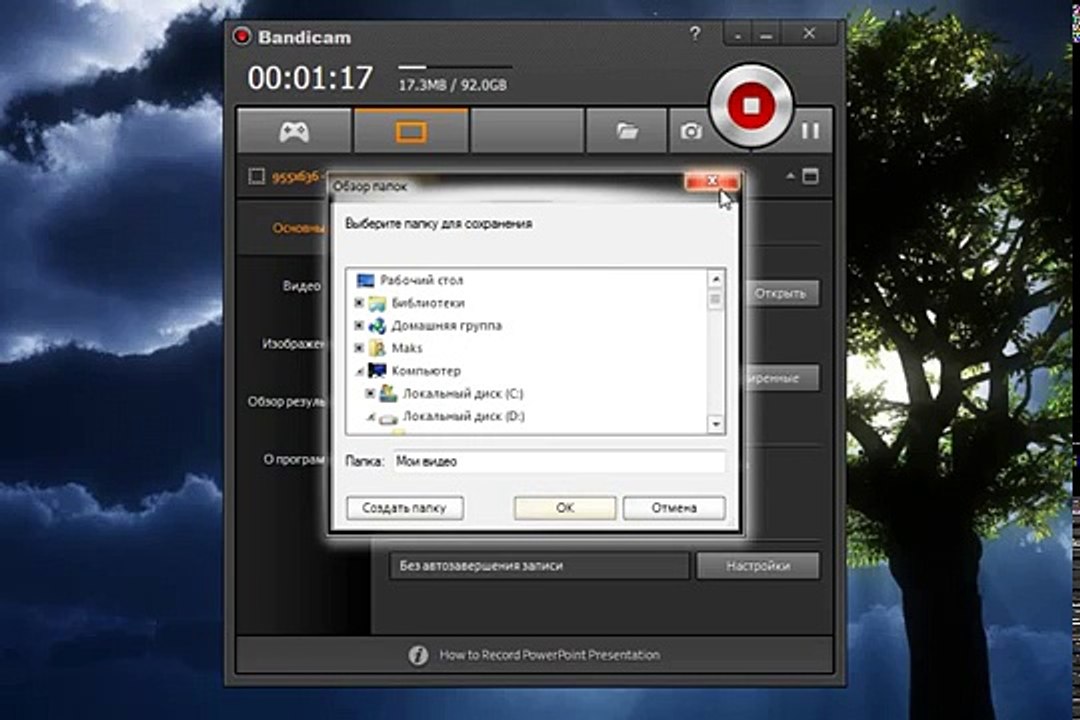Click folder tree scrollbar up arrow
The image size is (1080, 720).
coord(716,279)
